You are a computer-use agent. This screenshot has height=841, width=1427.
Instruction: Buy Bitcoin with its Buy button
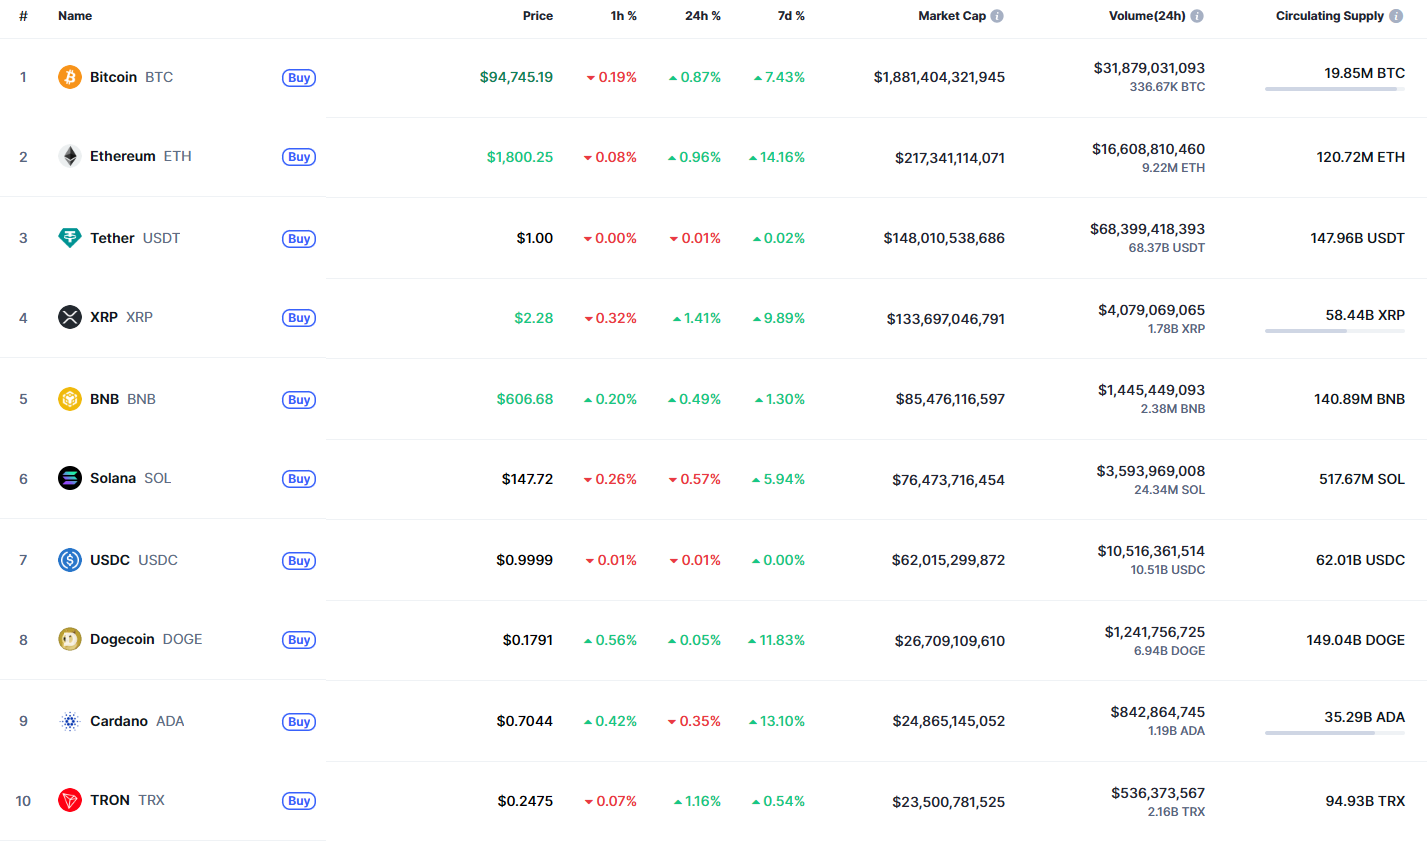pyautogui.click(x=299, y=78)
